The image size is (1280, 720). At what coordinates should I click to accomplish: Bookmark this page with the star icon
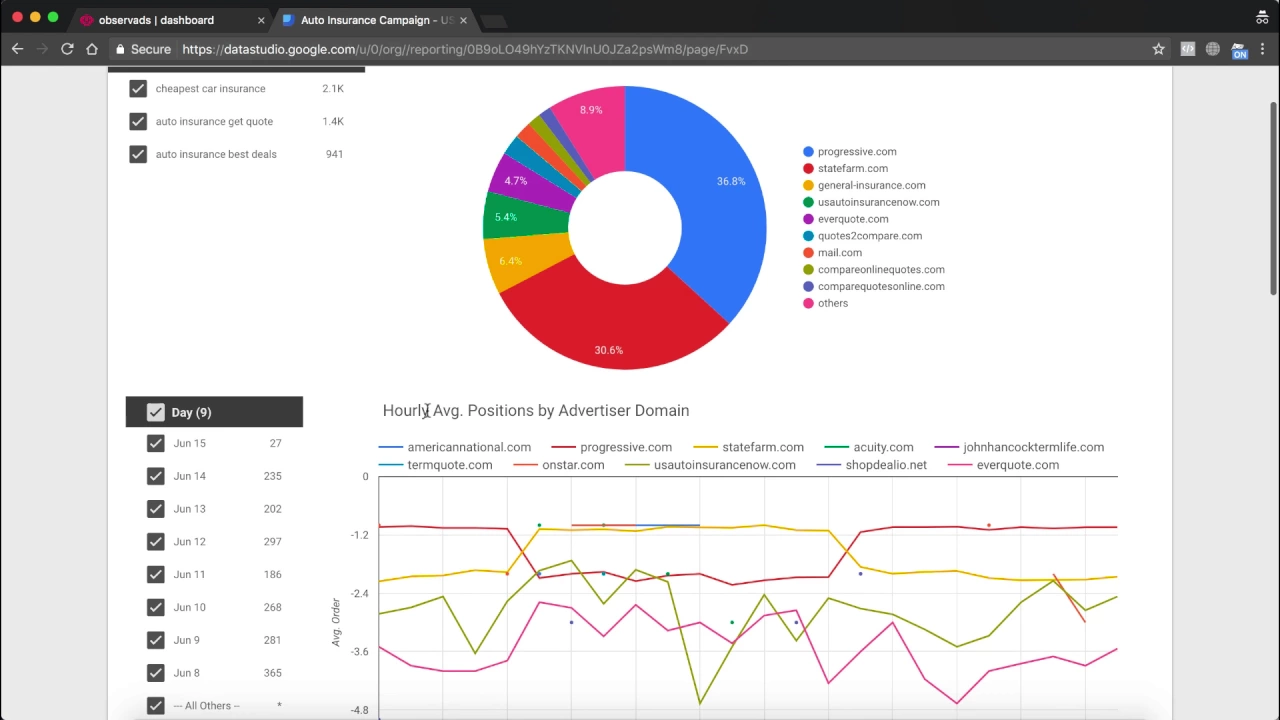[1158, 49]
